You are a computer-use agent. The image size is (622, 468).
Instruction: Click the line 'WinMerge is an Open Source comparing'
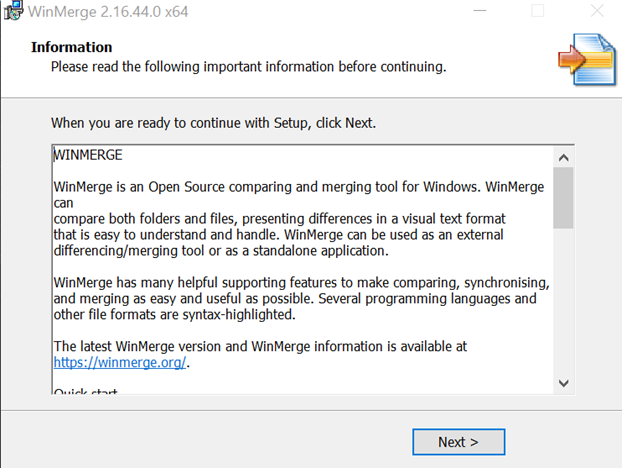click(x=299, y=187)
